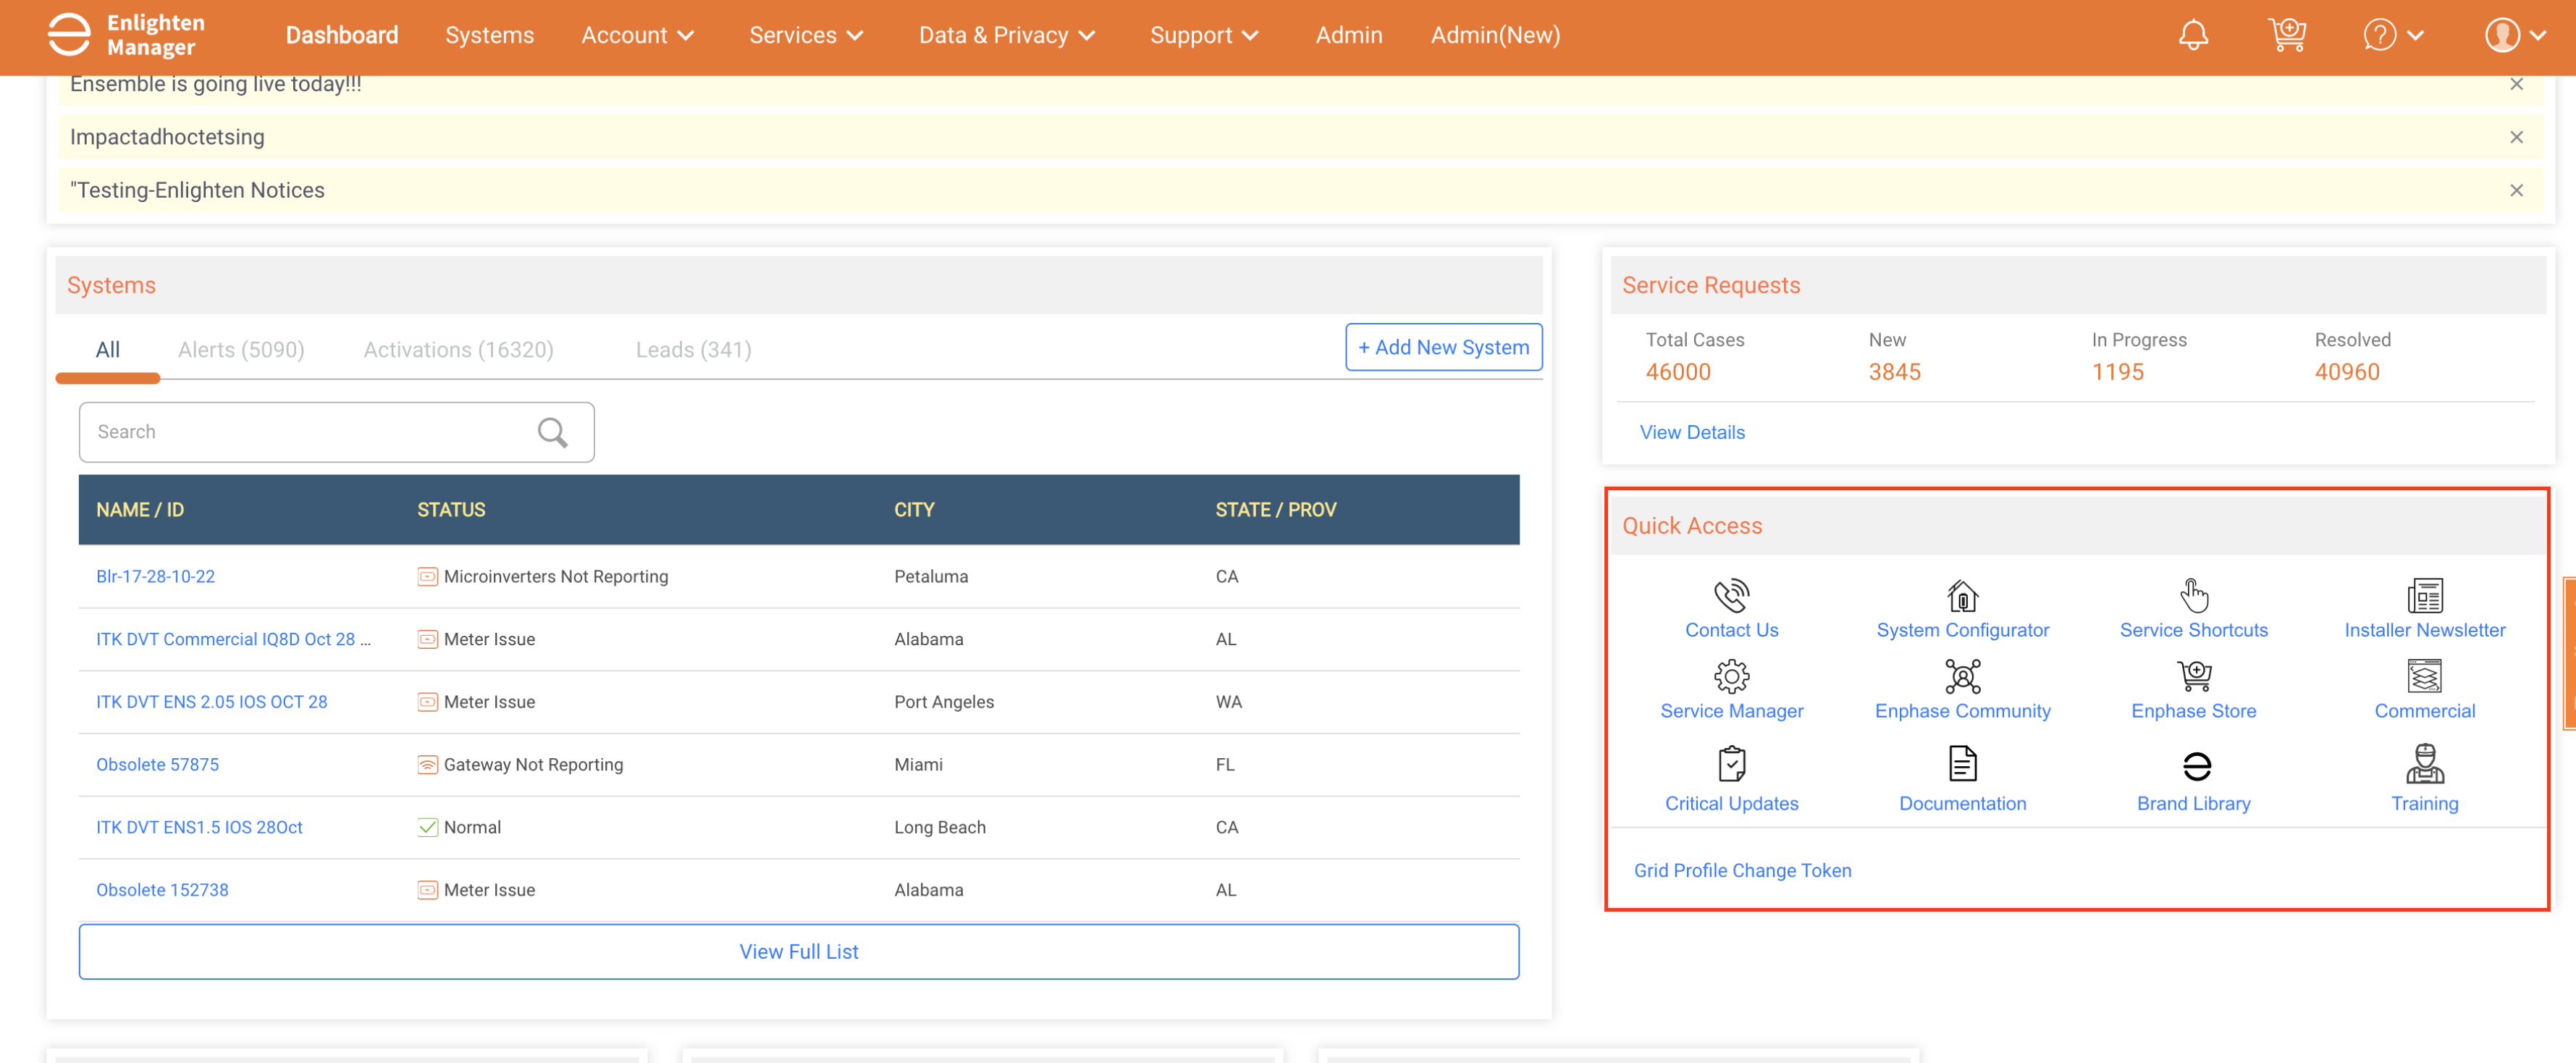Switch to the Alerts (5090) tab
Viewport: 2576px width, 1063px height.
point(241,349)
